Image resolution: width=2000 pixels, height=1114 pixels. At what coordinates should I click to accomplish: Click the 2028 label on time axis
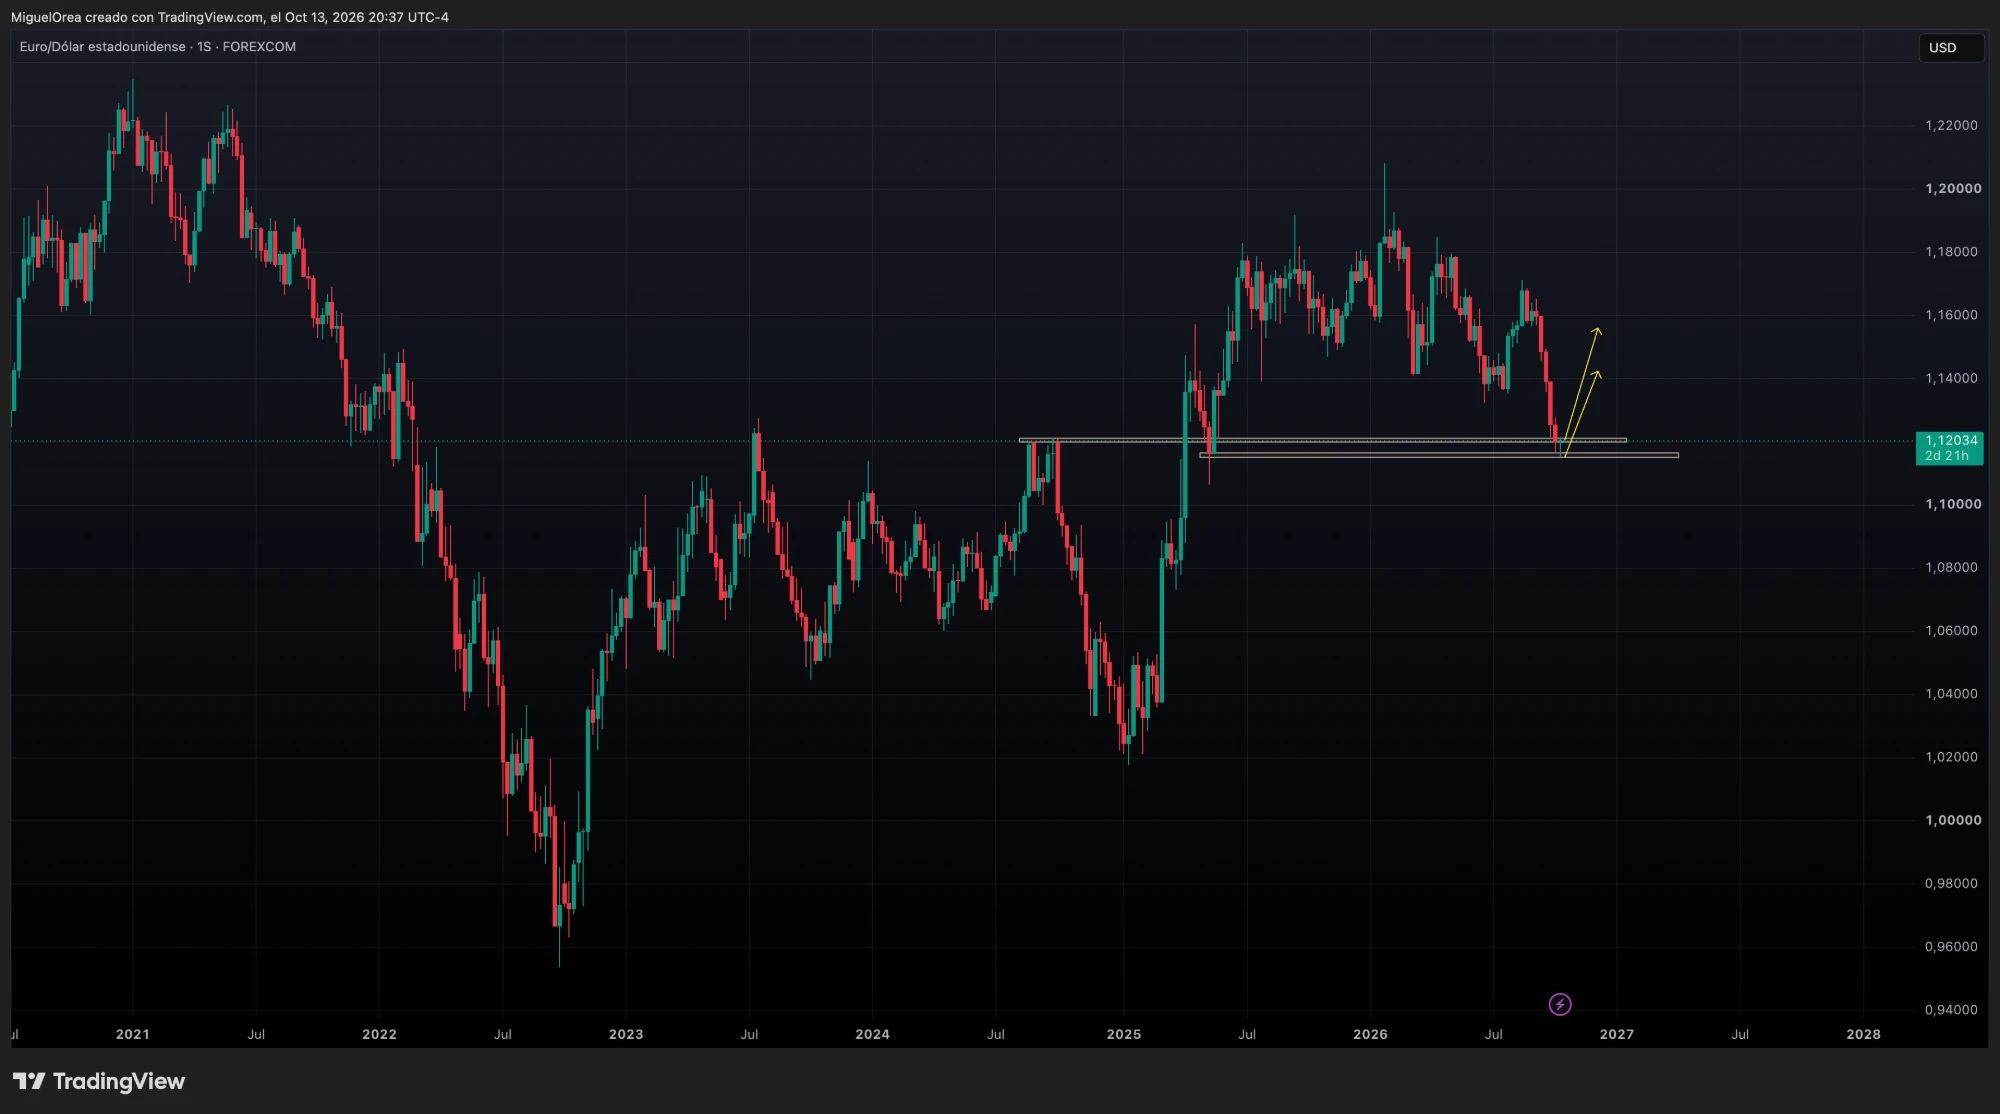(1863, 1034)
